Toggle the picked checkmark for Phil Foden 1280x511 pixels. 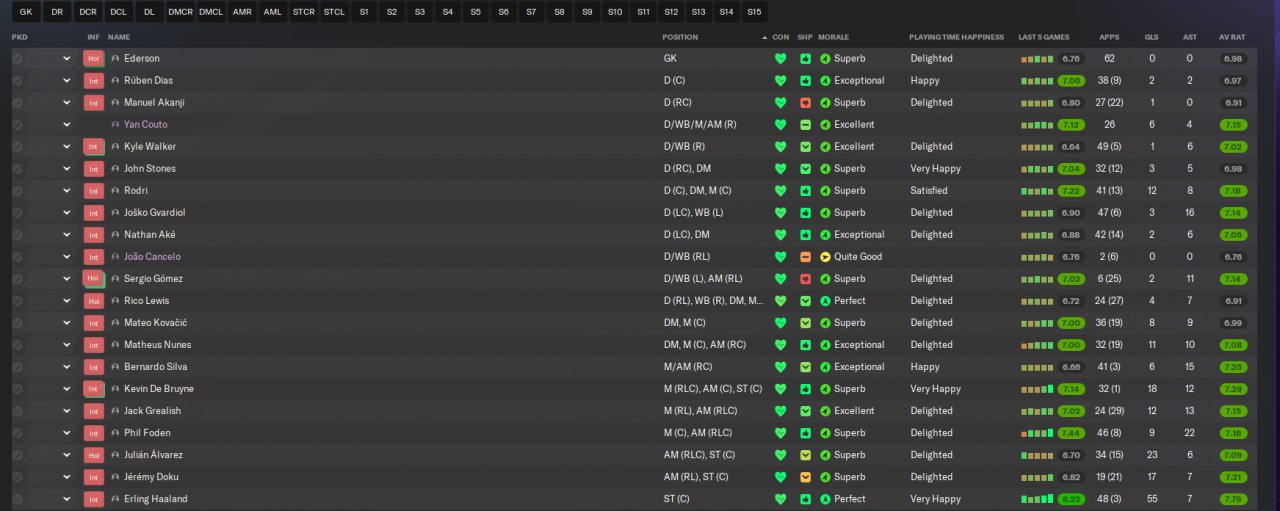click(x=17, y=433)
